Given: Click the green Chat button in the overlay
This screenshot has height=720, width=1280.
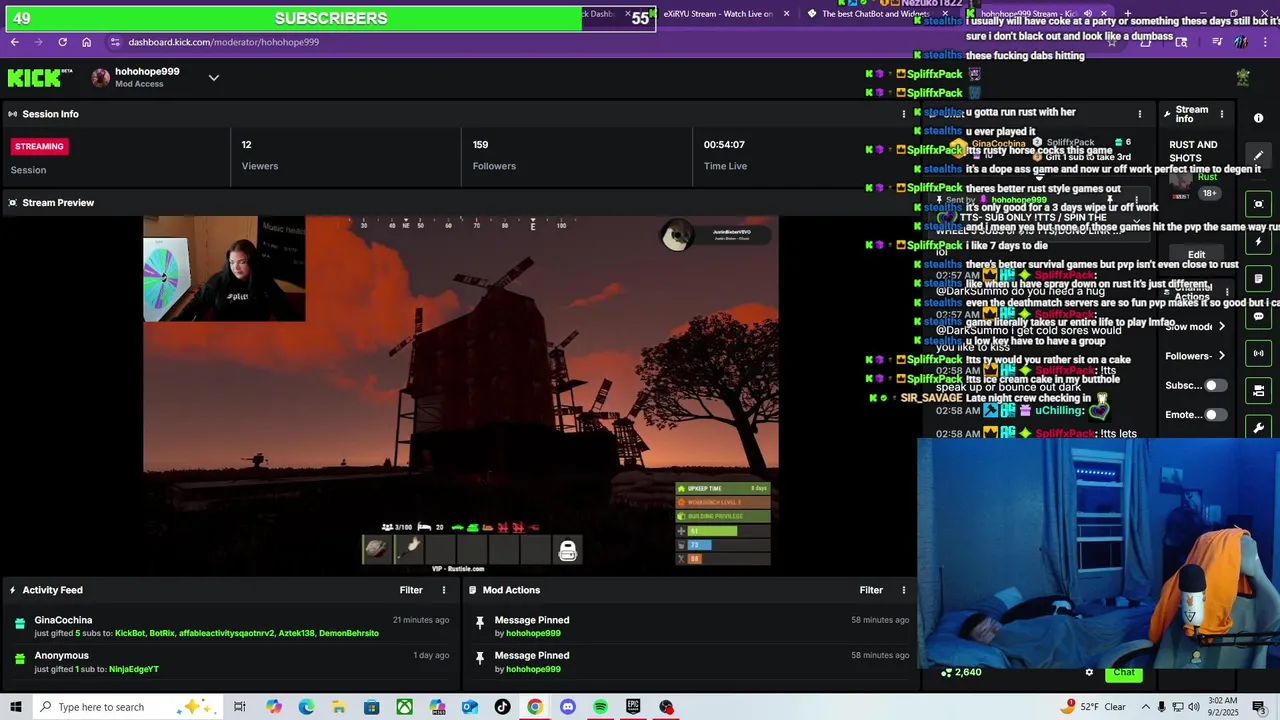Looking at the screenshot, I should tap(1124, 672).
